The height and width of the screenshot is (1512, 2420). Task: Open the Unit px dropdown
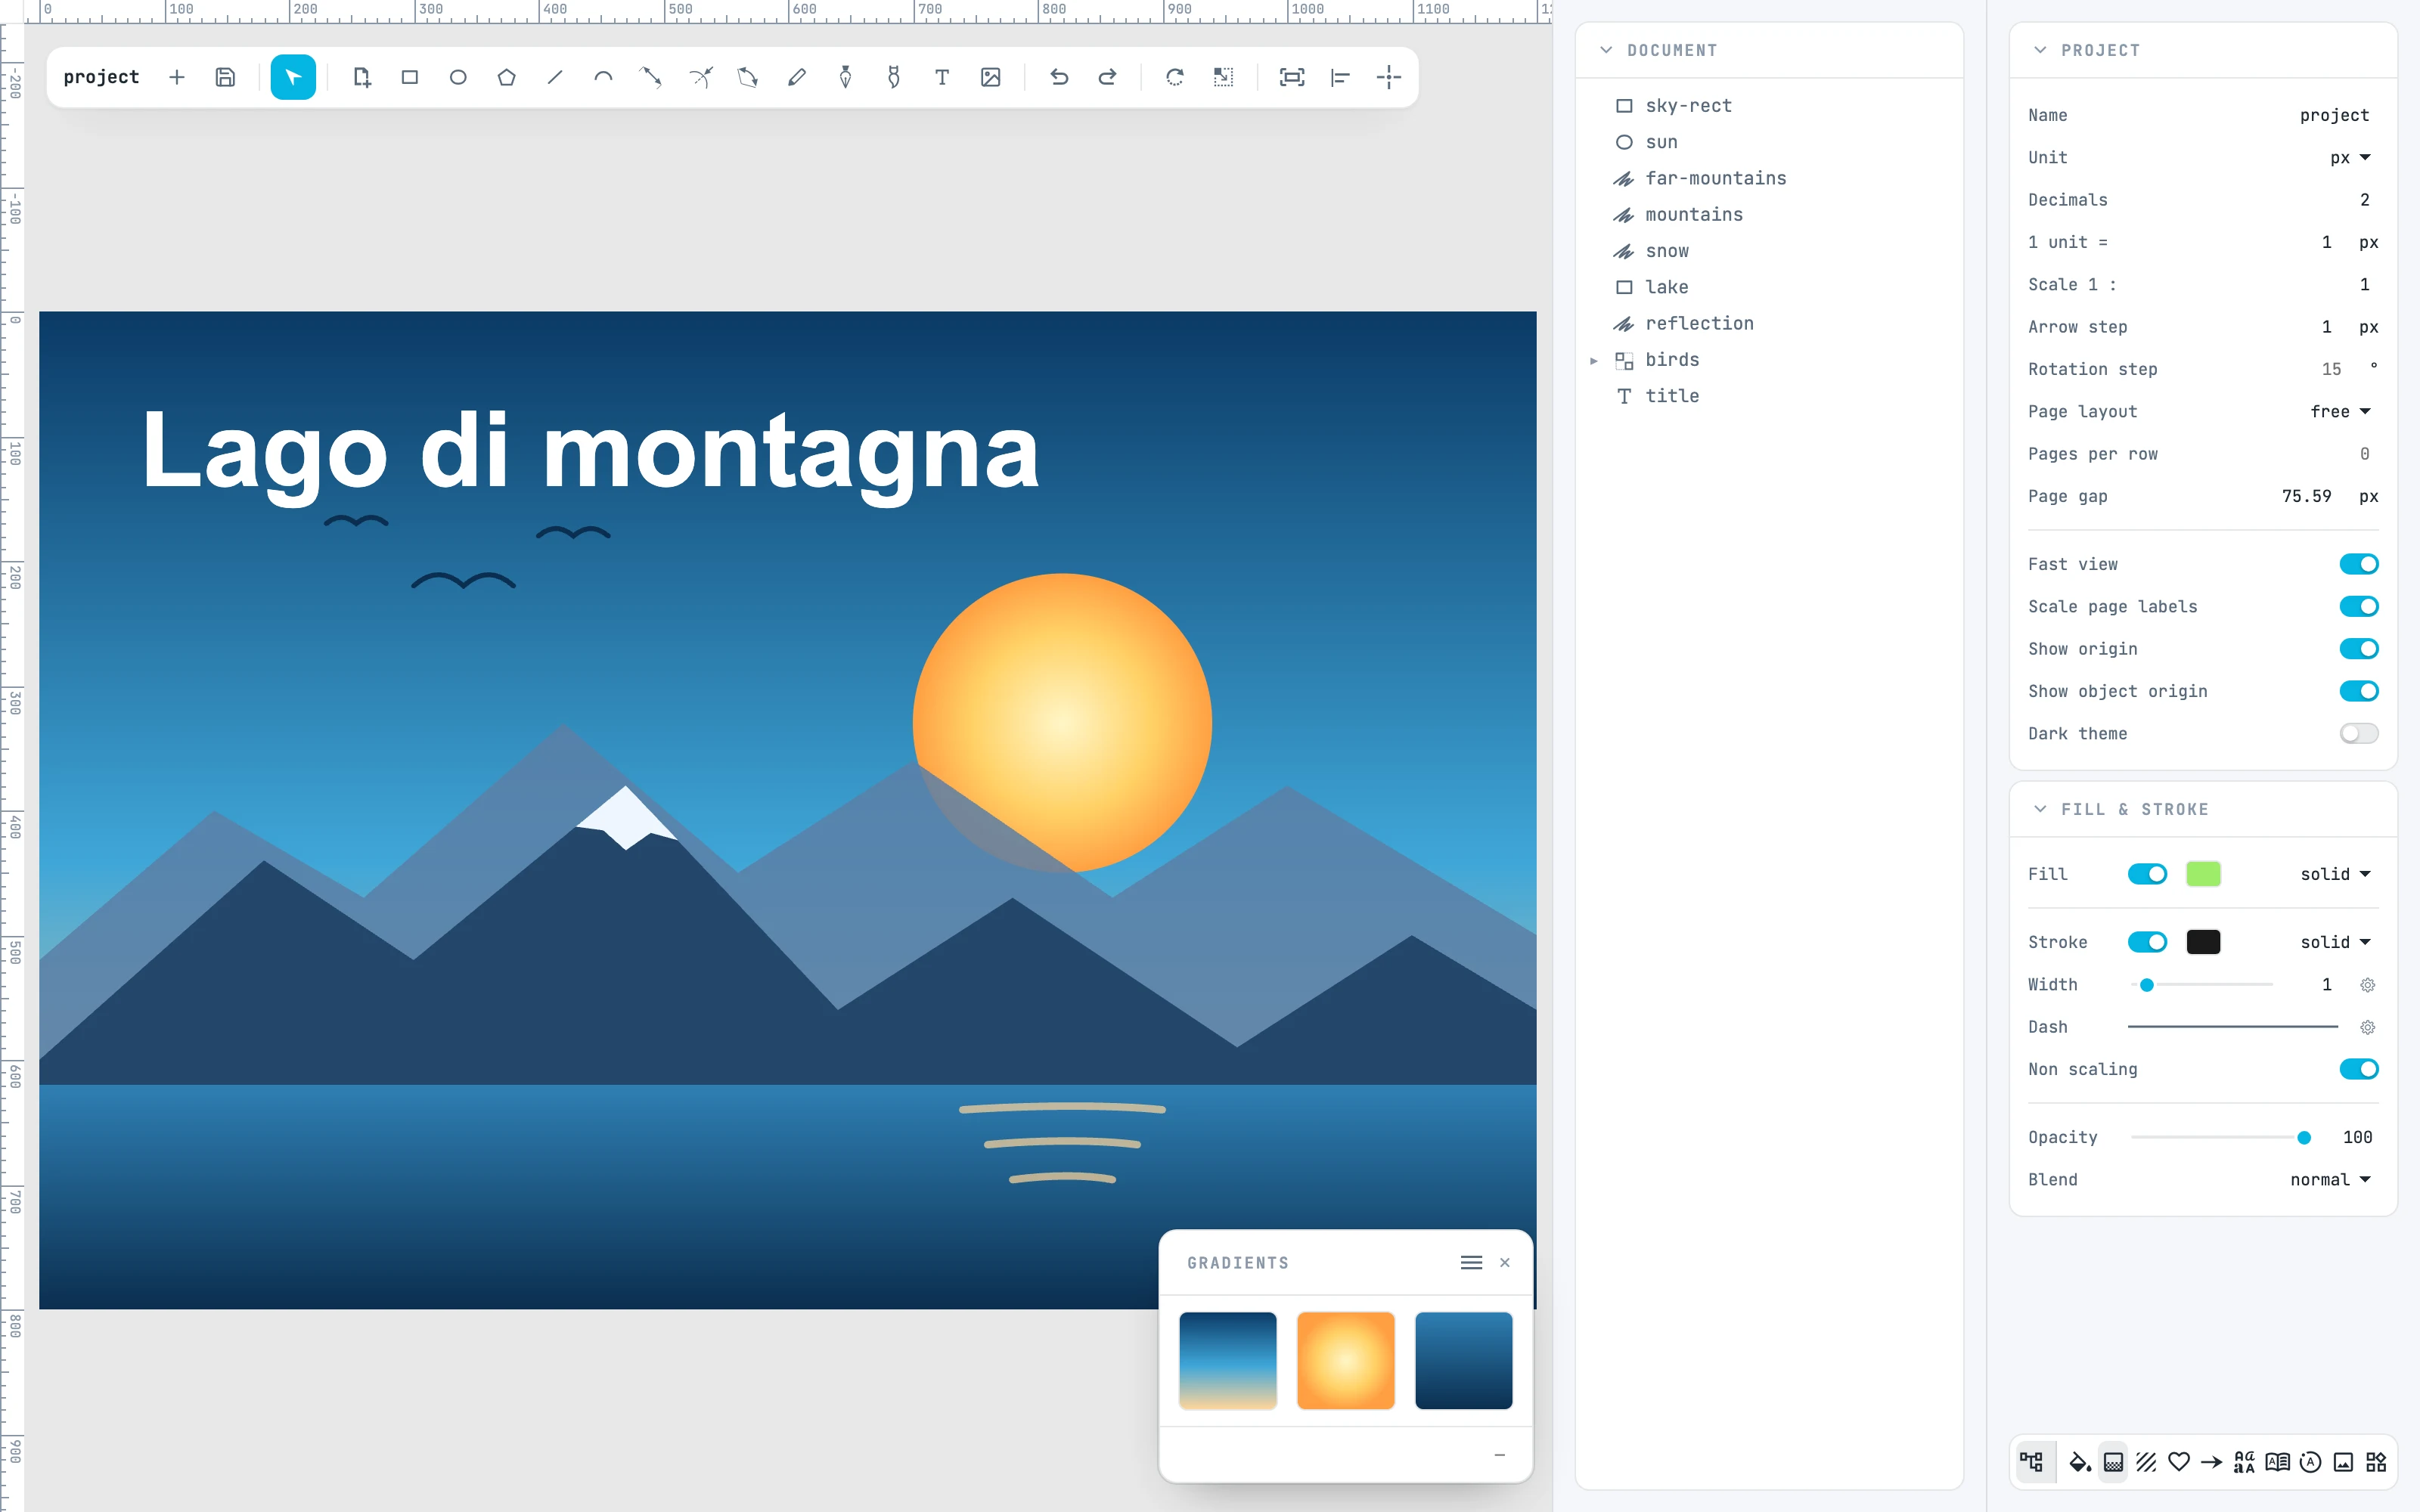point(2350,157)
